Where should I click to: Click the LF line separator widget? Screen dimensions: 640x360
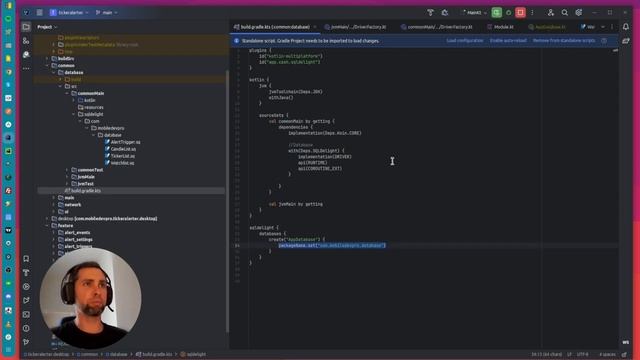(569, 354)
